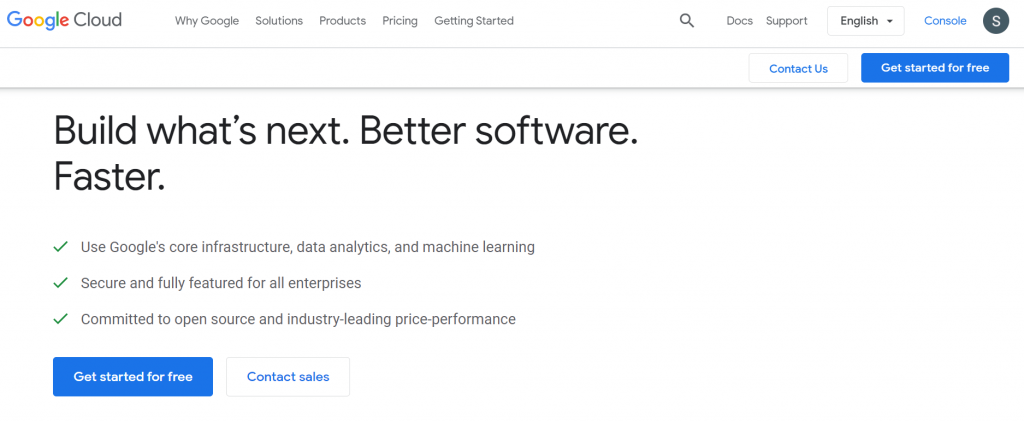Go to the Pricing page
This screenshot has width=1024, height=421.
pos(400,21)
